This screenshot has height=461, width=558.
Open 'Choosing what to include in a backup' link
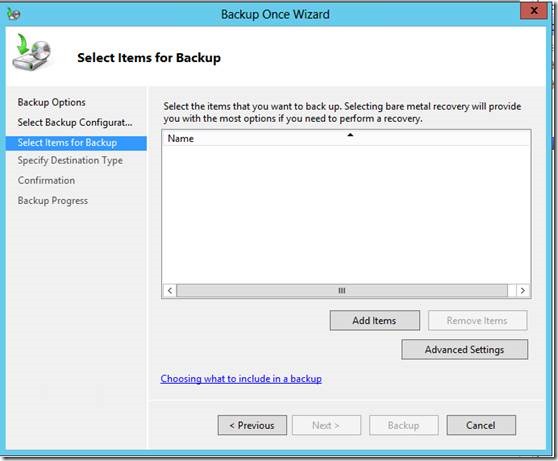click(241, 379)
